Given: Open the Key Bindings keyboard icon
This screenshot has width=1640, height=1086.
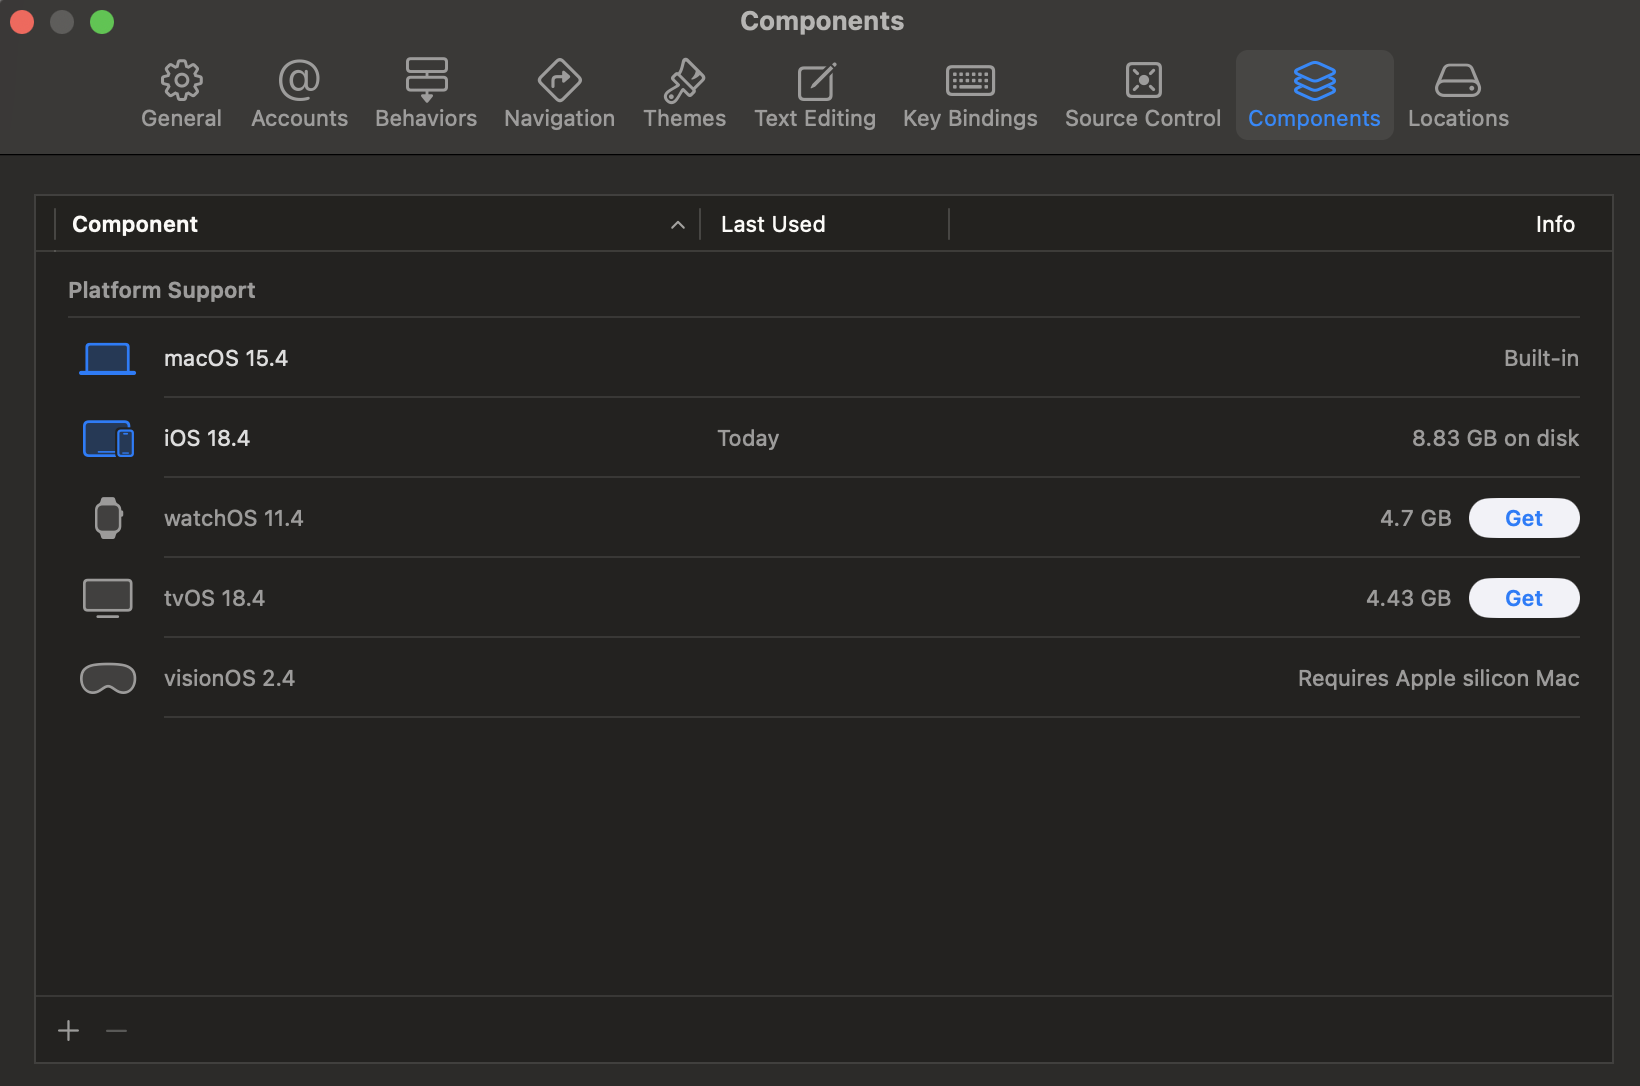Looking at the screenshot, I should point(970,80).
